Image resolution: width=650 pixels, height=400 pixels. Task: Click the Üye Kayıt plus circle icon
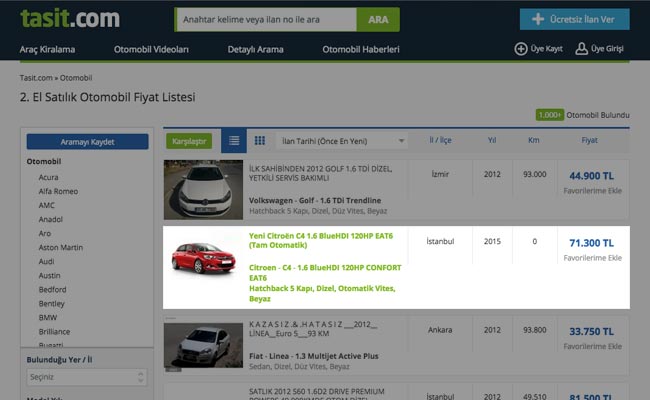(521, 49)
